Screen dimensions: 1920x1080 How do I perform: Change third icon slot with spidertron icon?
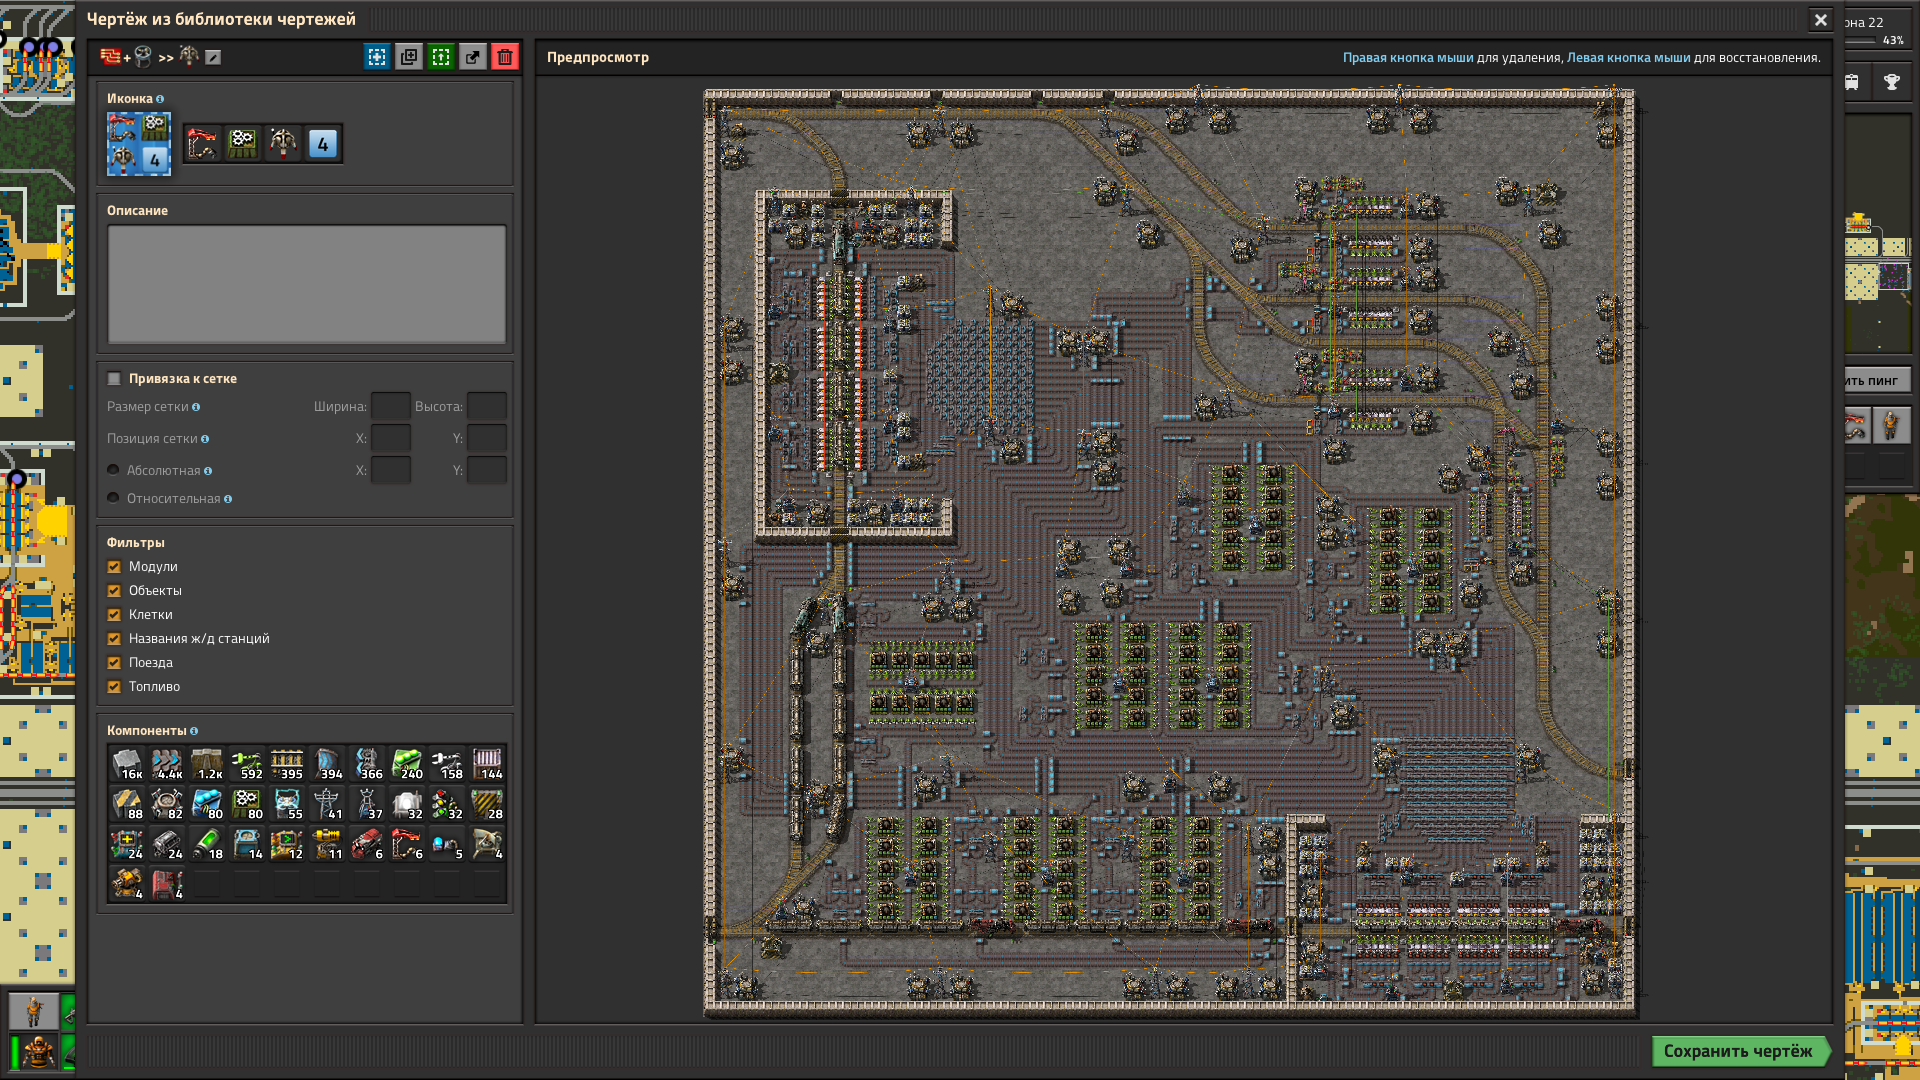(283, 144)
